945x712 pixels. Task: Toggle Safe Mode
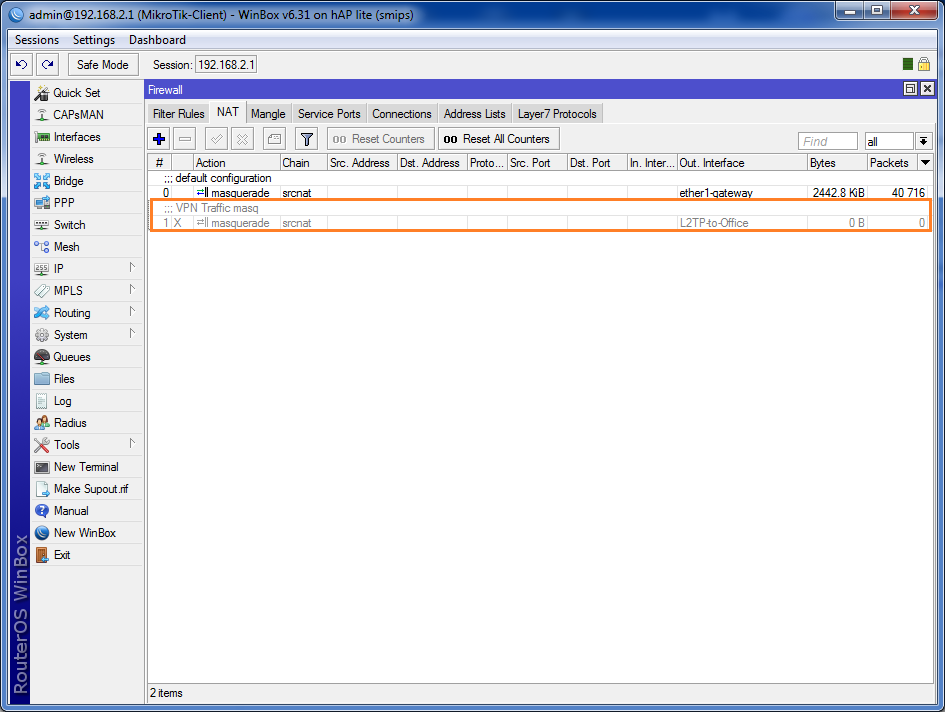point(103,65)
